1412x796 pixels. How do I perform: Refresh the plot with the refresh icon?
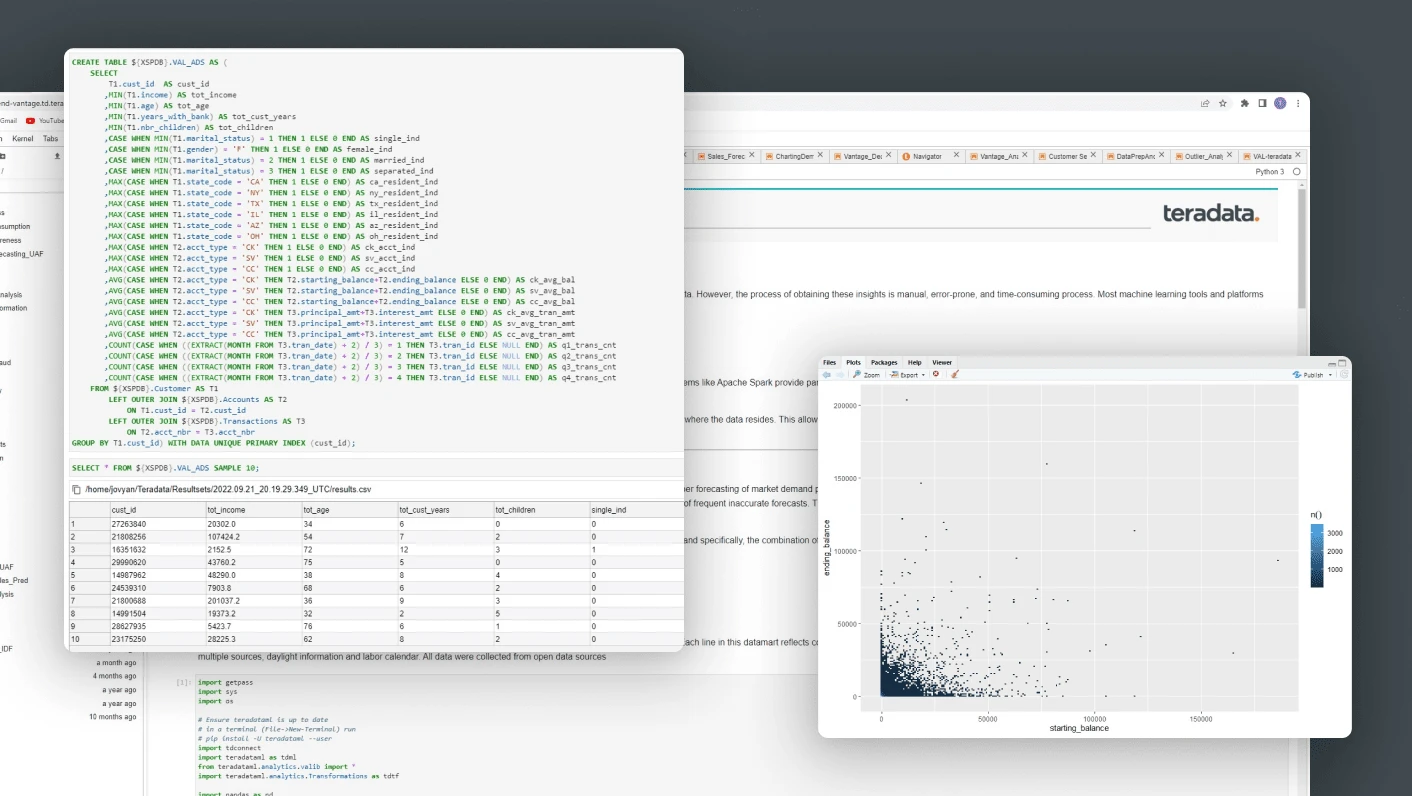pos(1343,375)
